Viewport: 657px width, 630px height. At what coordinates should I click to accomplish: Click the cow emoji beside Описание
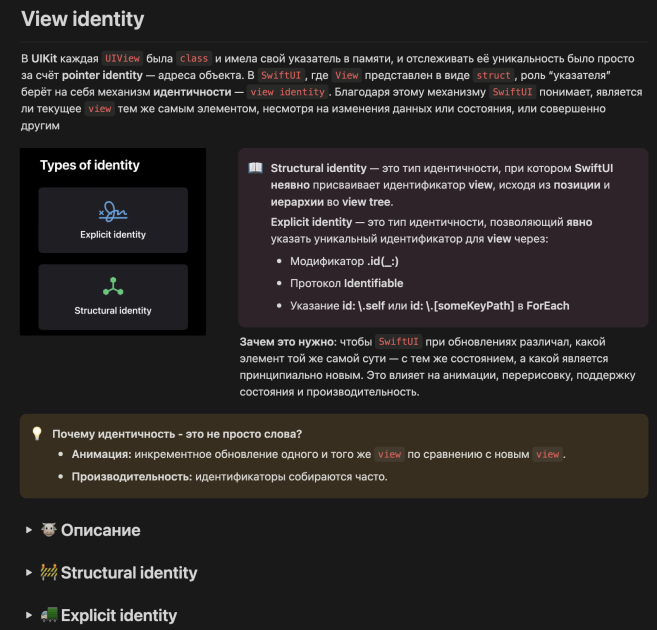(x=49, y=529)
